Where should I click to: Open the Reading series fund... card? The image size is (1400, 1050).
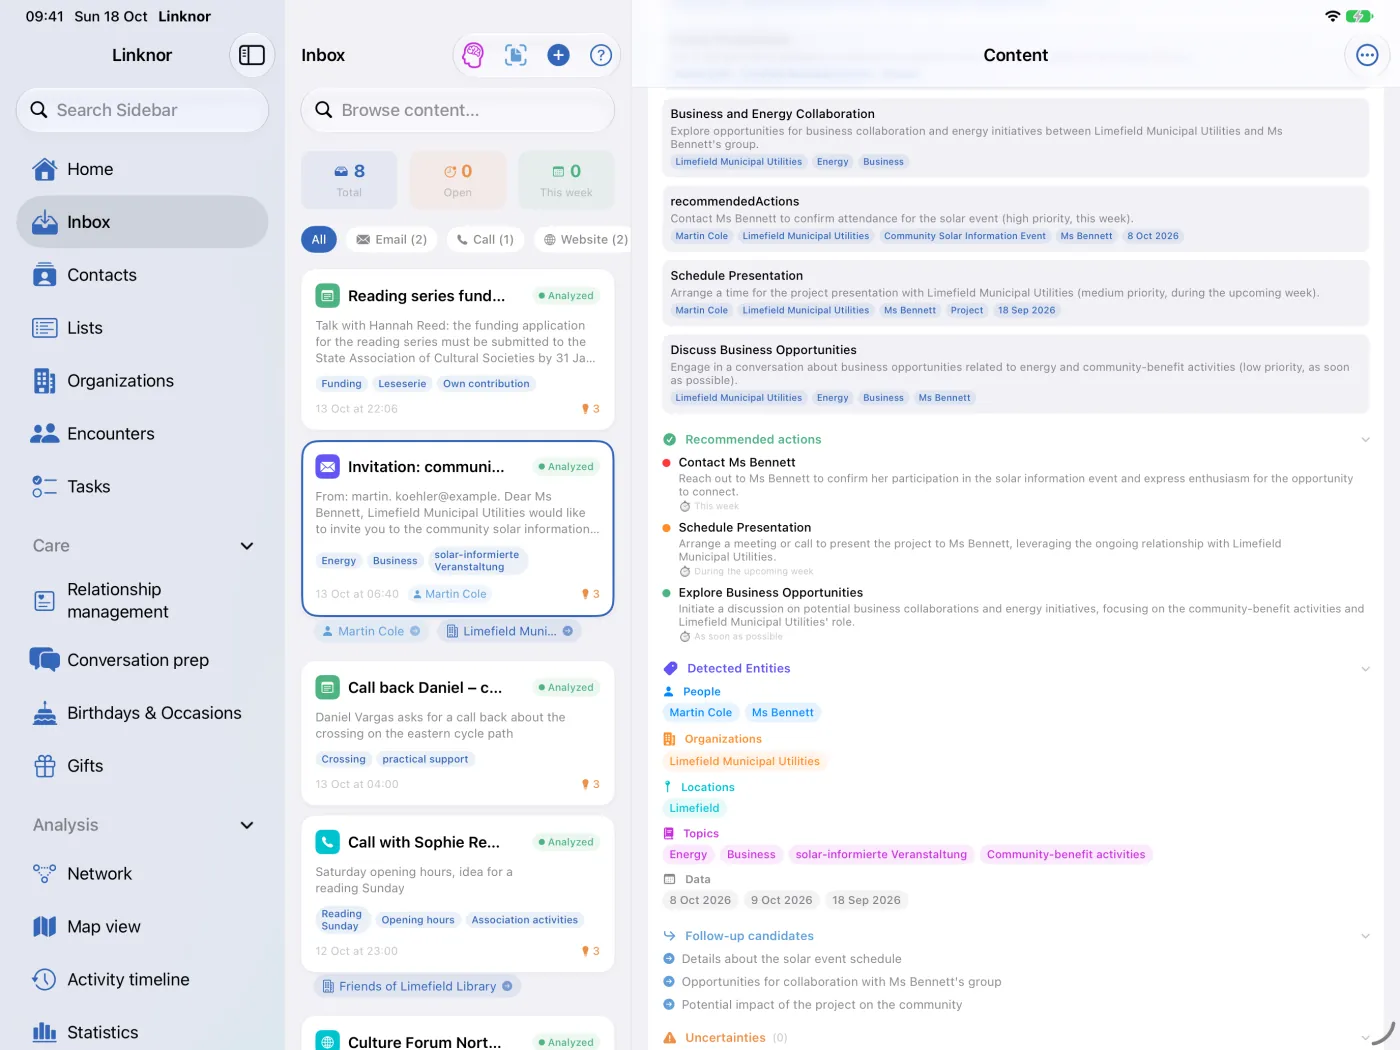point(458,349)
